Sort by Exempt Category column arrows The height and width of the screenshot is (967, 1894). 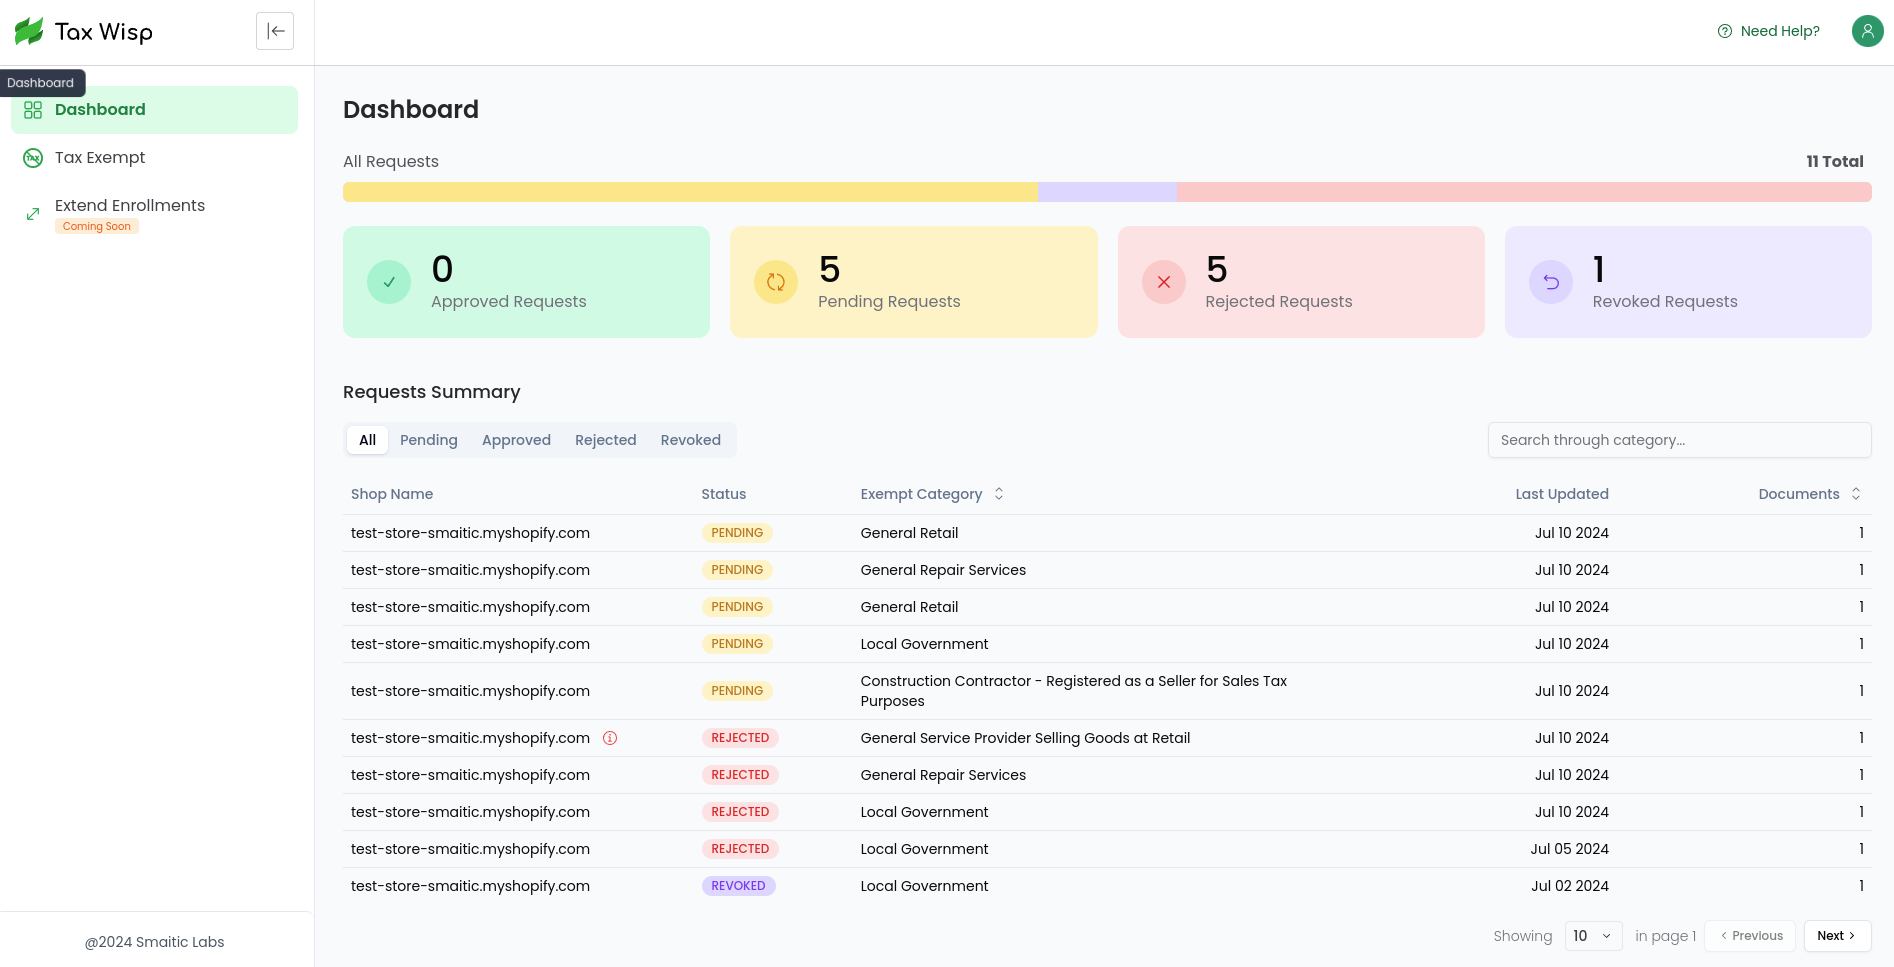[x=999, y=494]
